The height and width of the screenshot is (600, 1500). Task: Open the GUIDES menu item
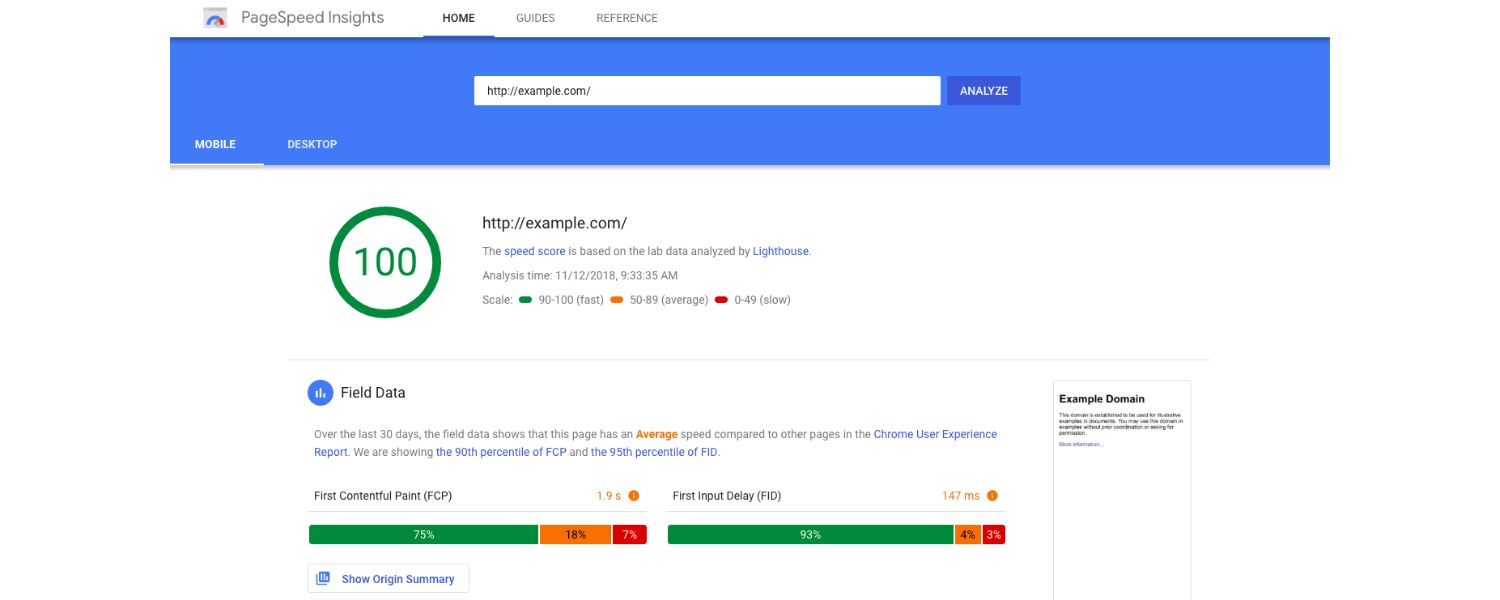[x=535, y=17]
